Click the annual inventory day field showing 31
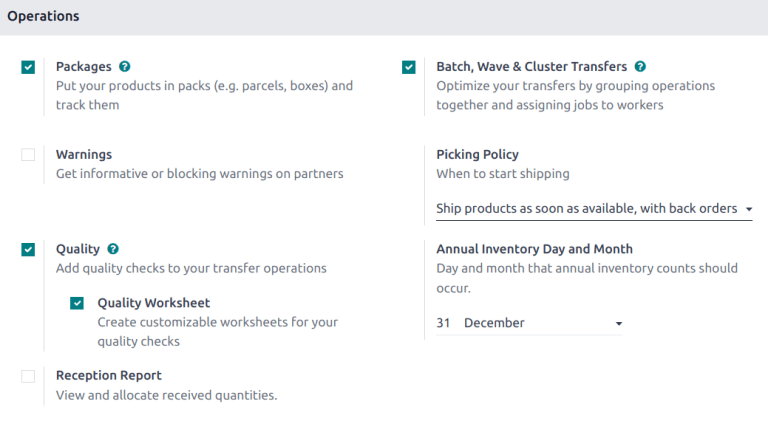Viewport: 768px width, 421px height. point(444,323)
